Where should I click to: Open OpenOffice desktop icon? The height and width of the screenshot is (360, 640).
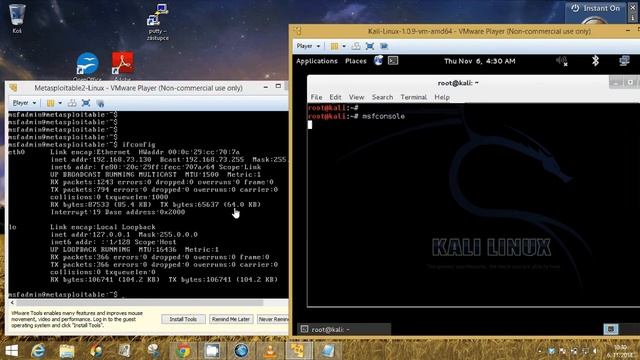(x=87, y=67)
